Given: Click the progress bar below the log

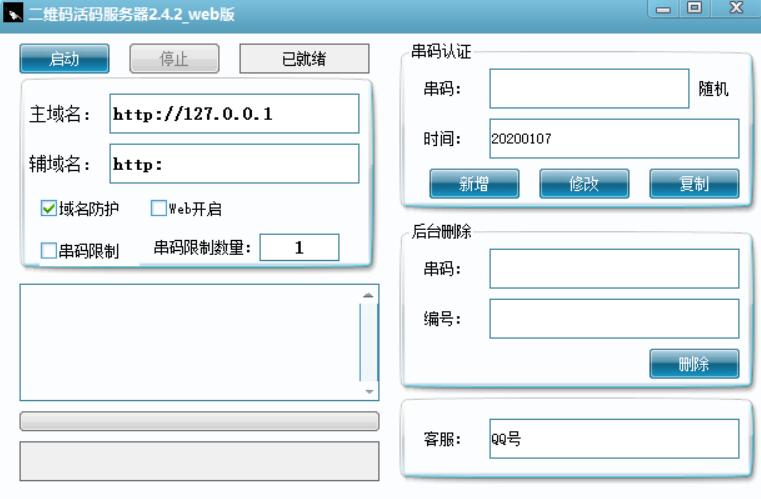Looking at the screenshot, I should (199, 421).
